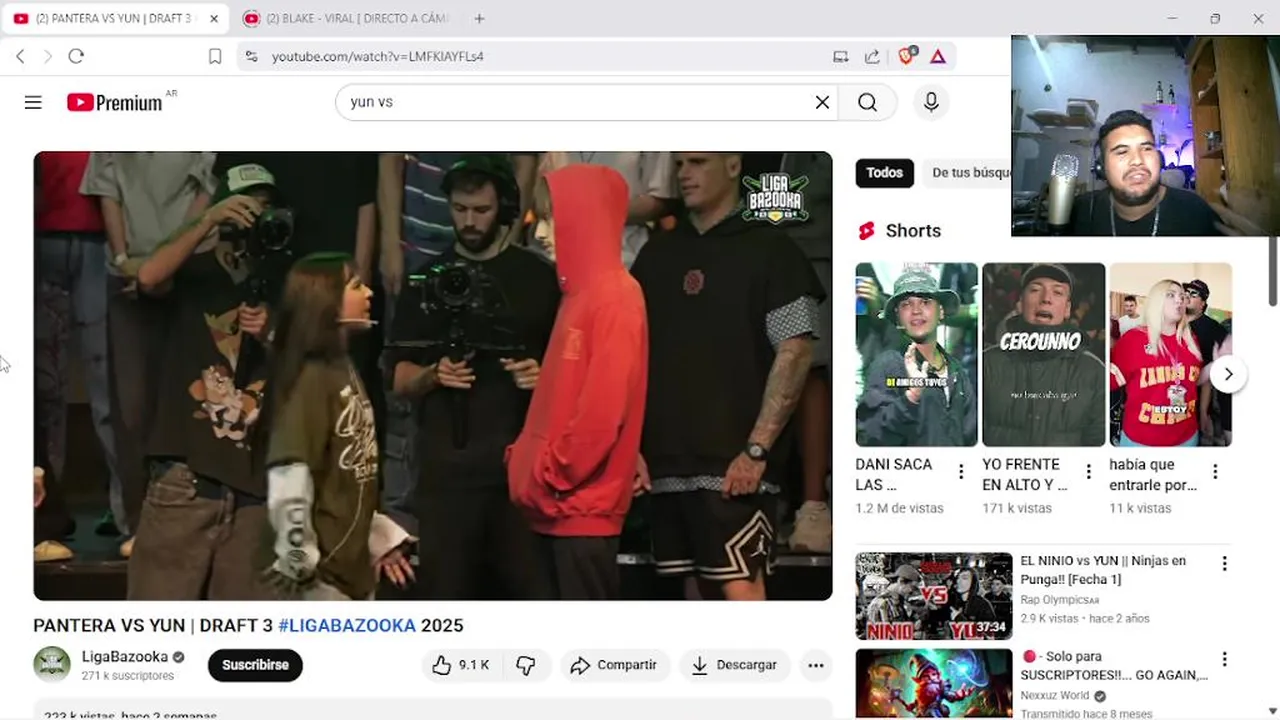The width and height of the screenshot is (1280, 720).
Task: Click the magnifier search button
Action: pos(867,102)
